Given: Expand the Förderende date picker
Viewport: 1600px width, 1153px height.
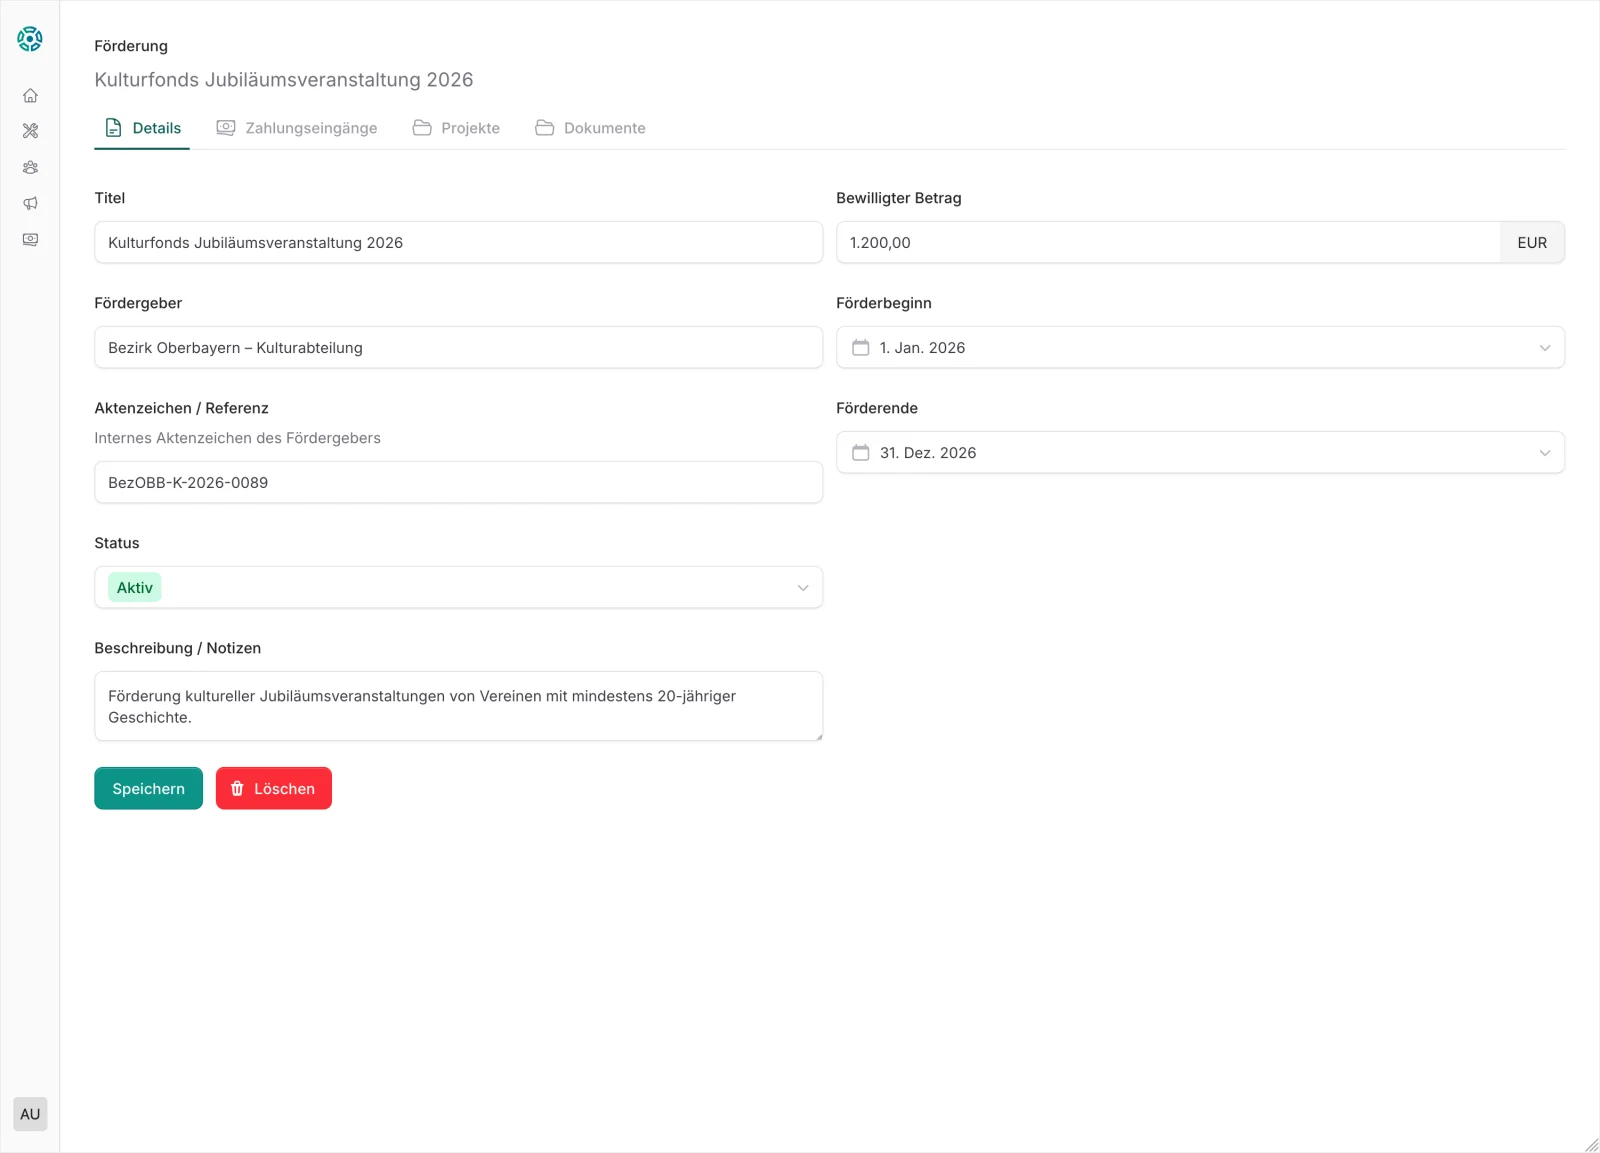Looking at the screenshot, I should (1546, 452).
